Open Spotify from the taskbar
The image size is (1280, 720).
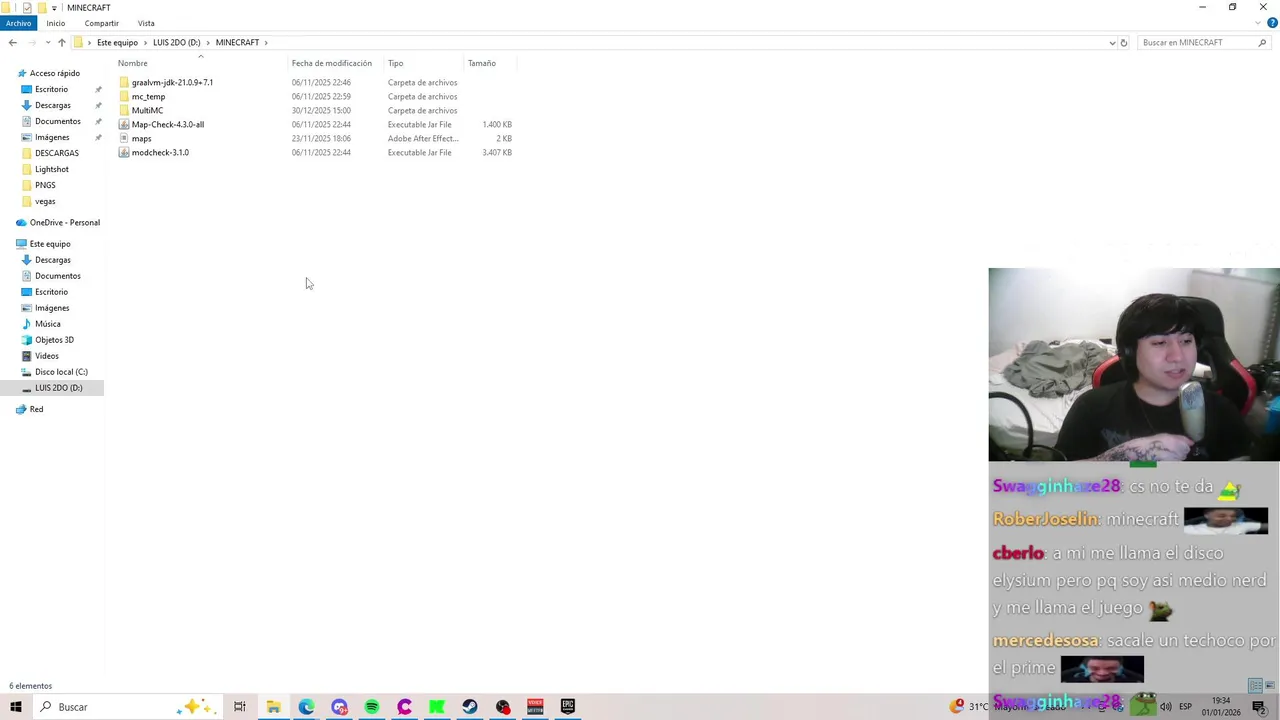372,707
